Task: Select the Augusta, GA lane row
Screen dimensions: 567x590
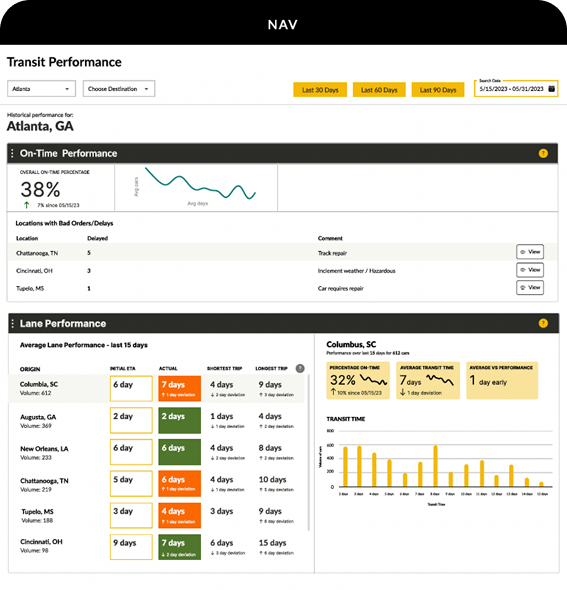Action: [x=156, y=420]
